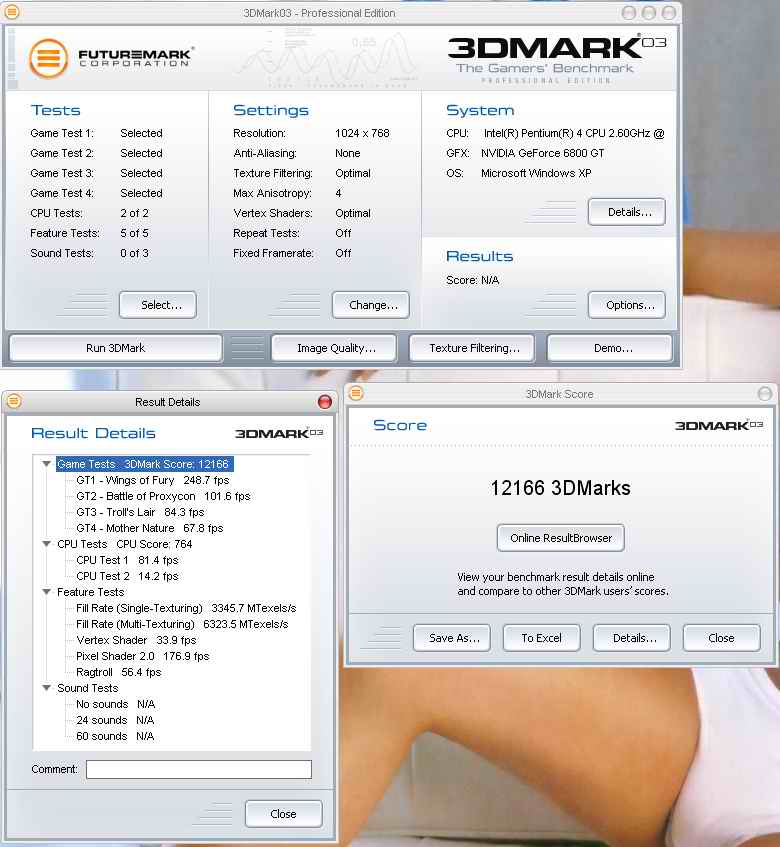Select No sounds N/A row

tap(116, 704)
